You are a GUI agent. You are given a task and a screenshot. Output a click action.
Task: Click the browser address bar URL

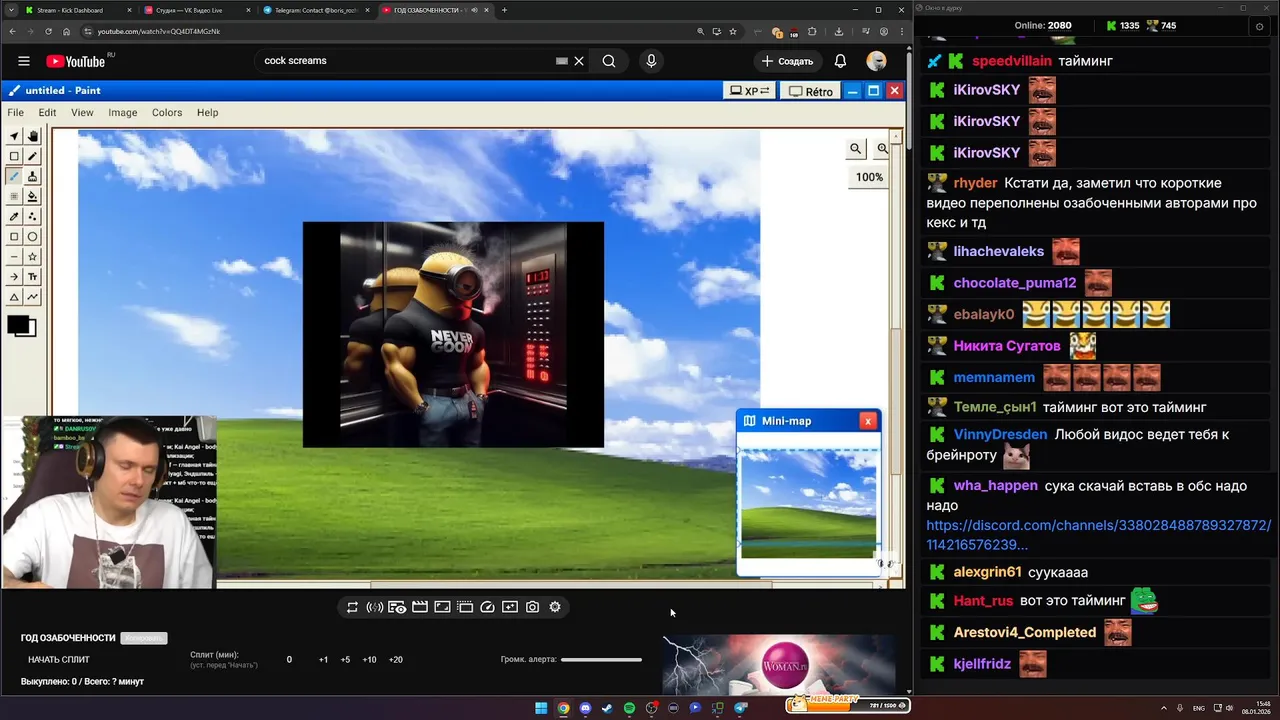(159, 31)
